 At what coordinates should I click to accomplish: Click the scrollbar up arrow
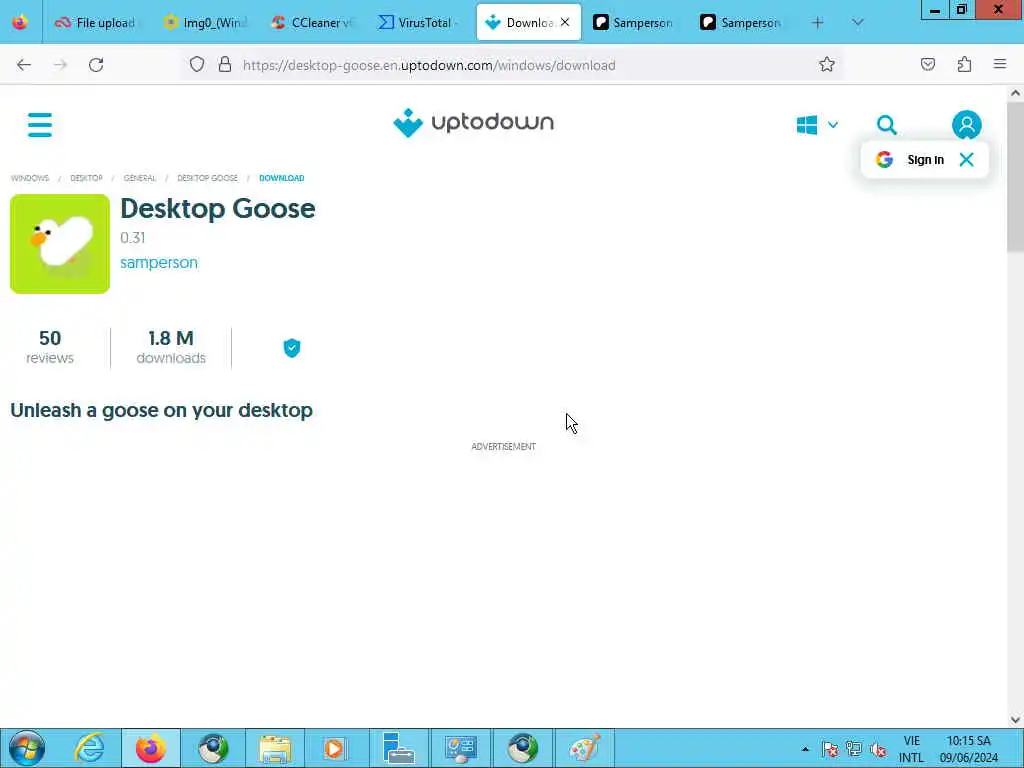(x=1015, y=93)
